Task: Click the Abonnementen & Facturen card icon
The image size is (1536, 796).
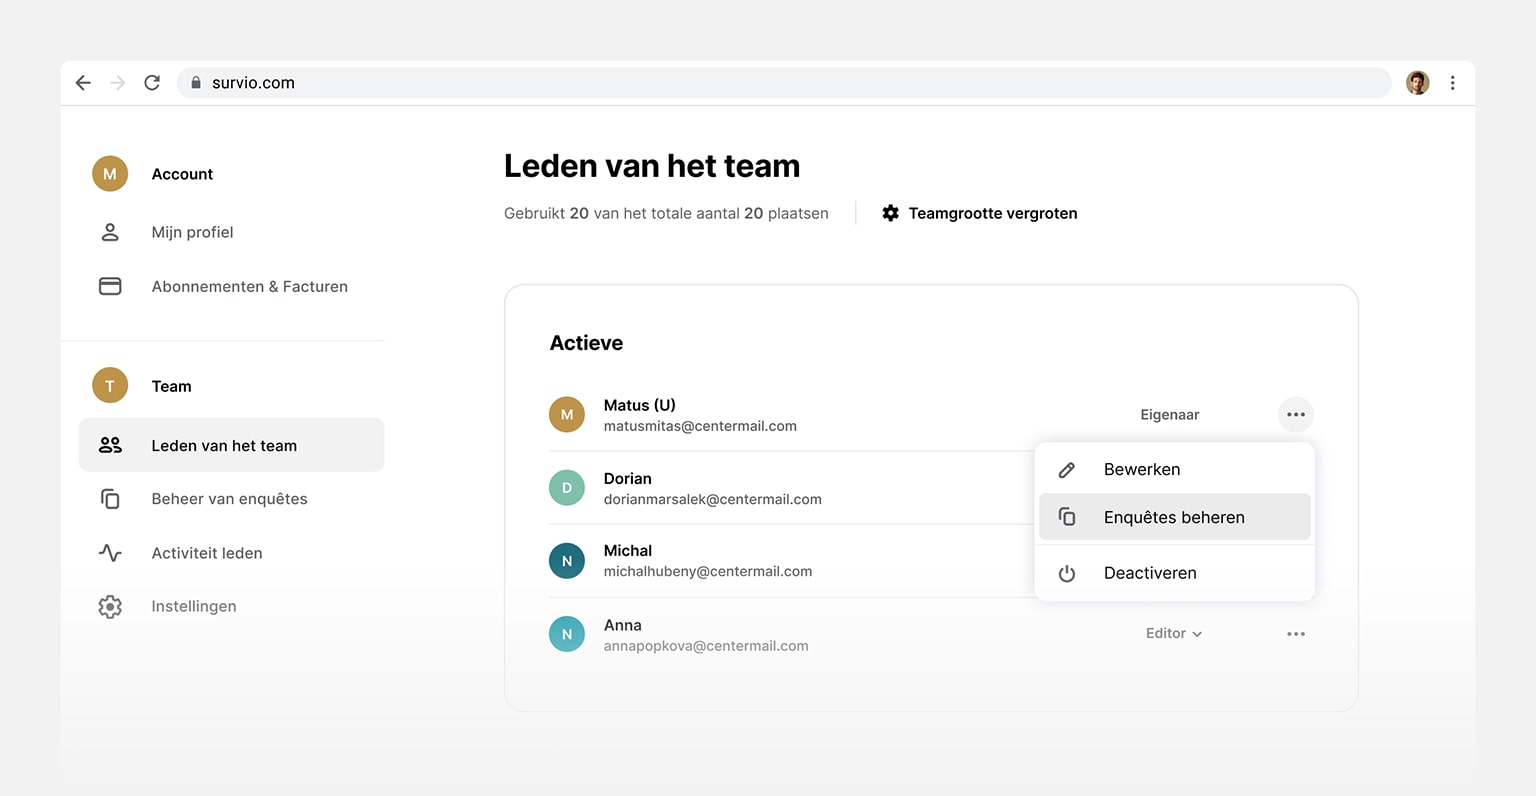Action: (x=110, y=286)
